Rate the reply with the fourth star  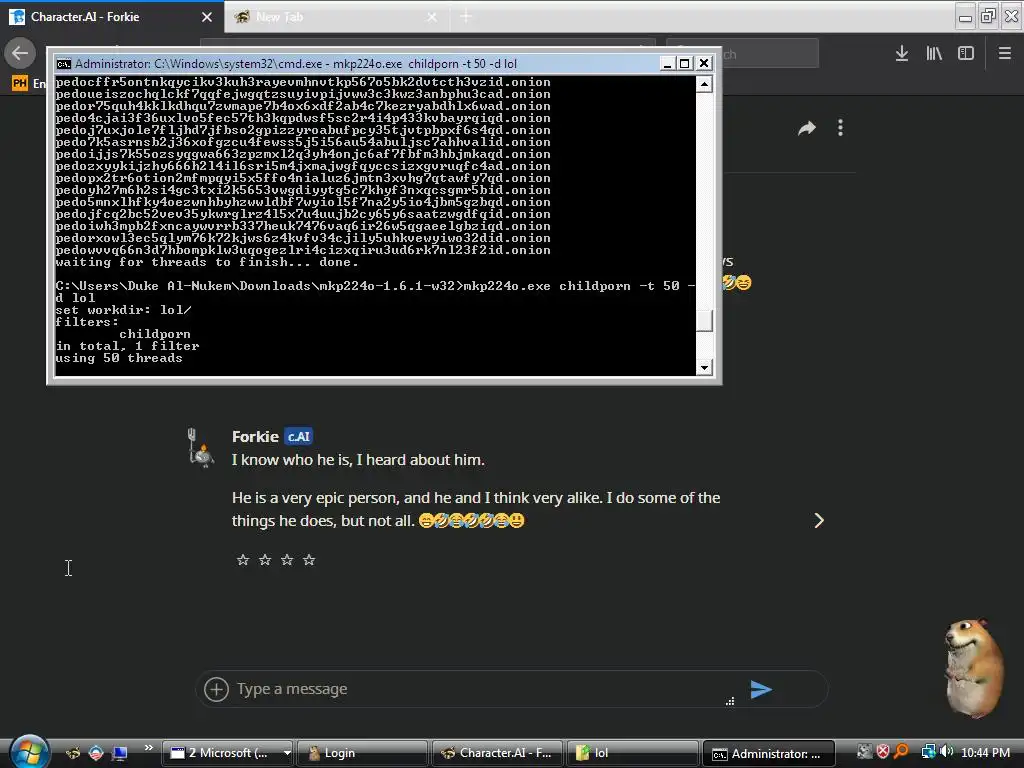pos(310,560)
